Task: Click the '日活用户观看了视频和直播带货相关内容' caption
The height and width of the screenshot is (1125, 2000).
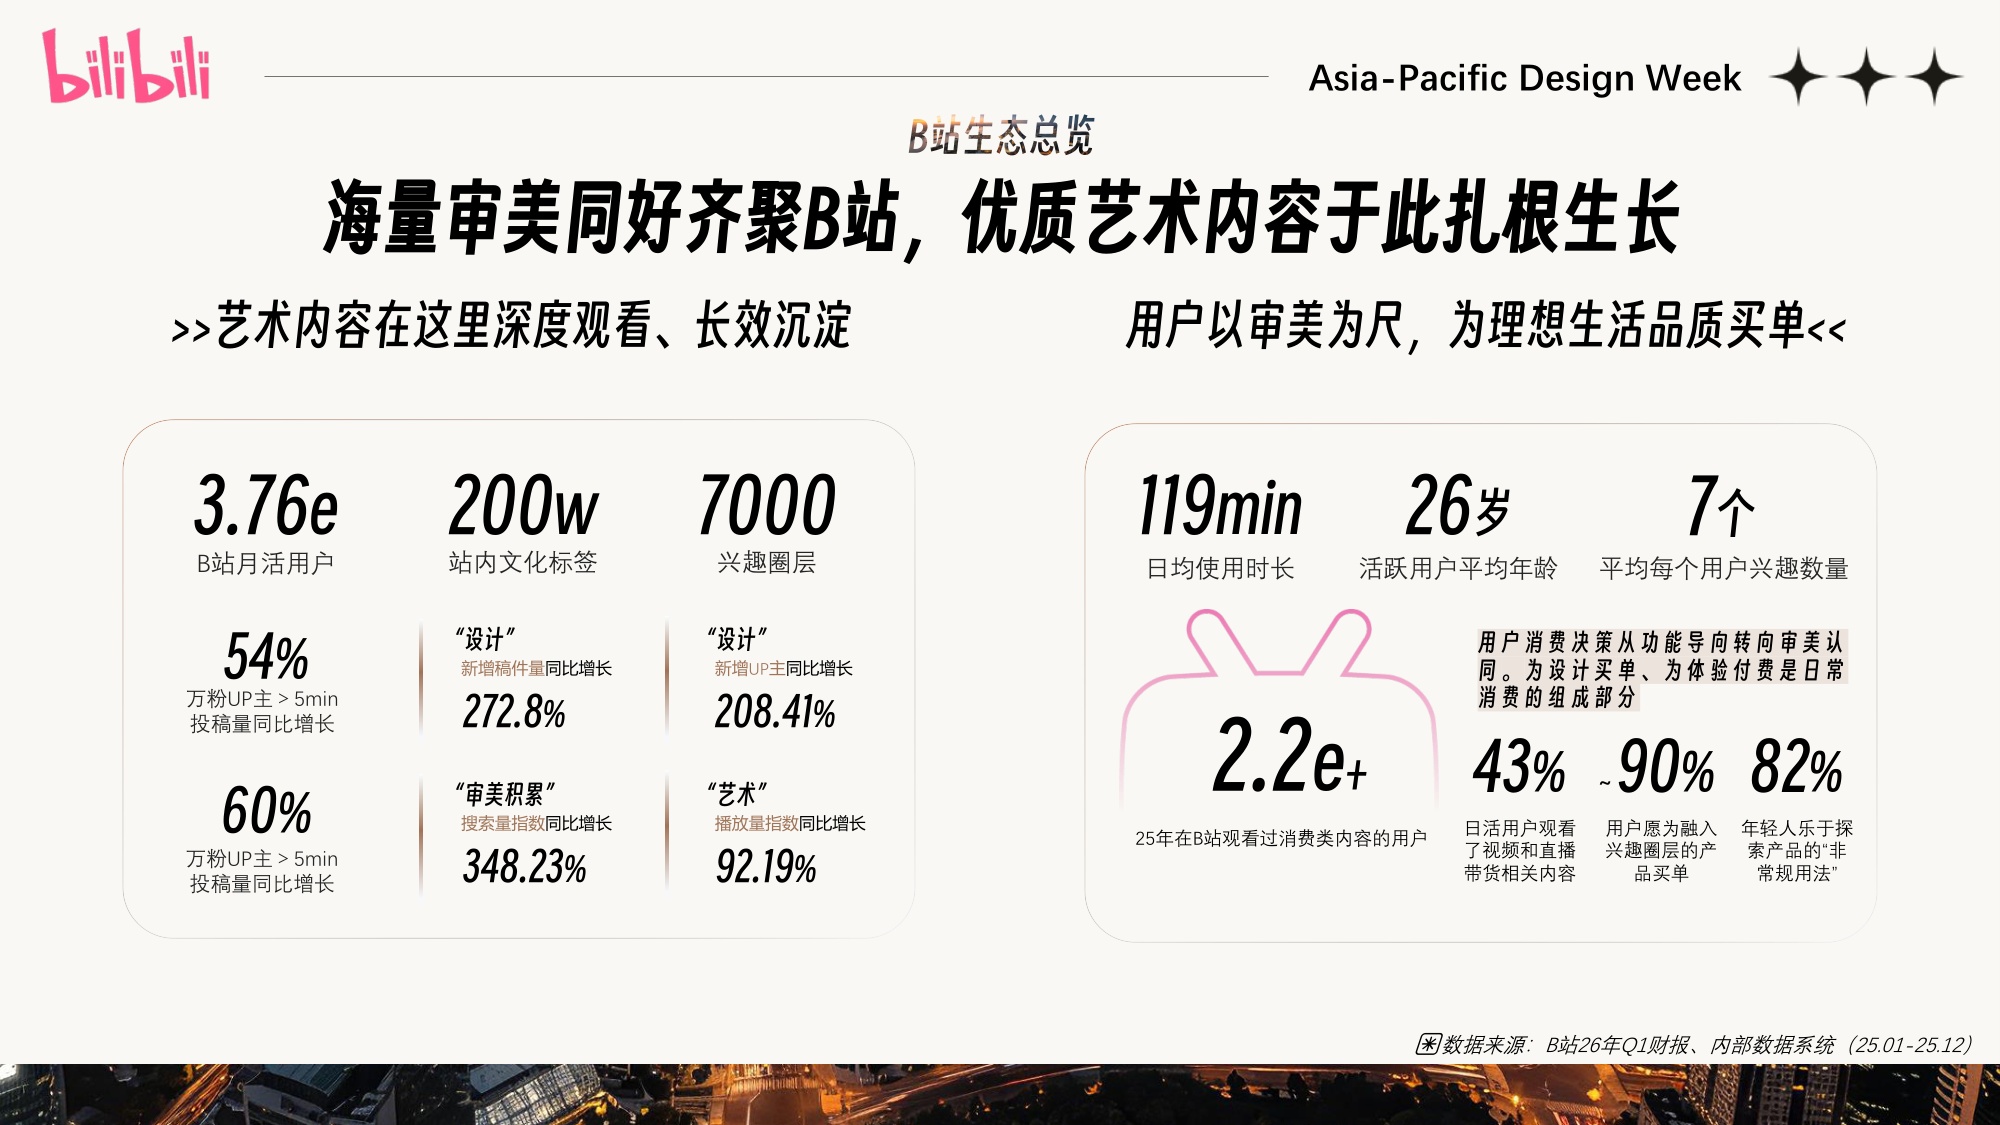Action: [1520, 850]
